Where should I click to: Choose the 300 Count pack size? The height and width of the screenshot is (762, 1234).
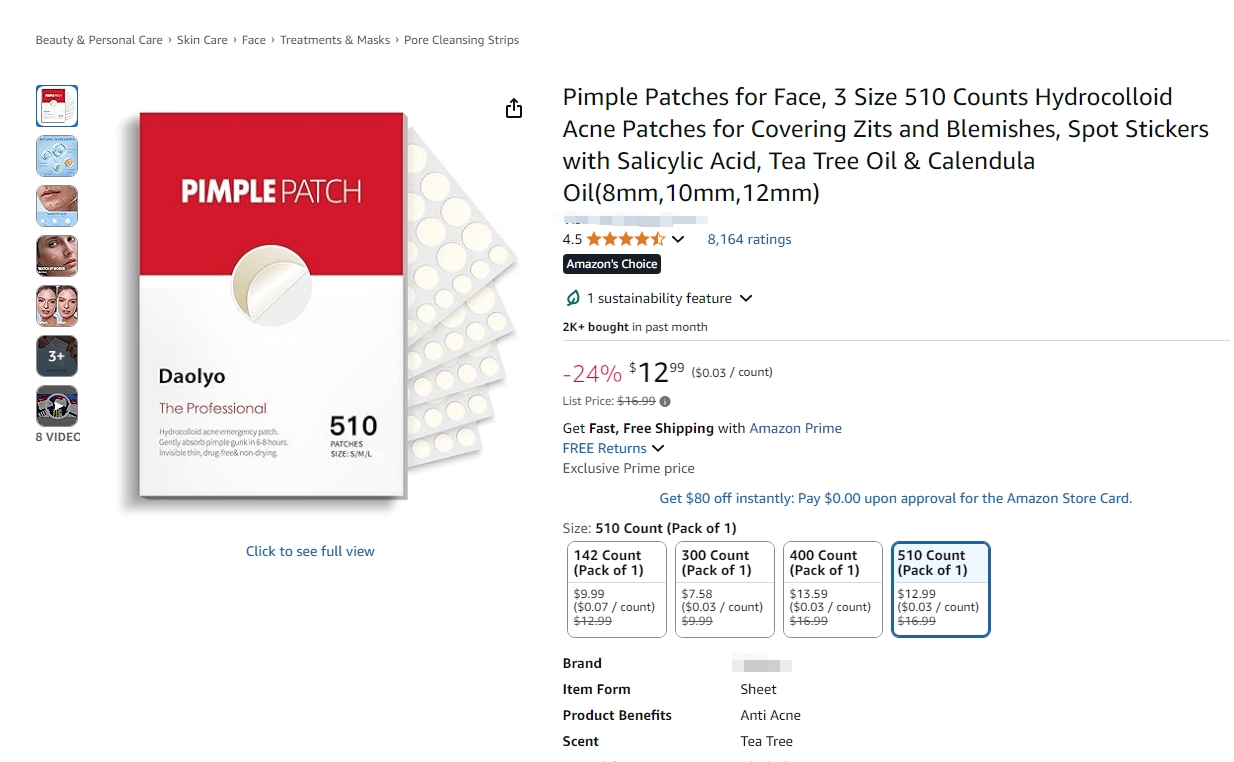pos(724,589)
